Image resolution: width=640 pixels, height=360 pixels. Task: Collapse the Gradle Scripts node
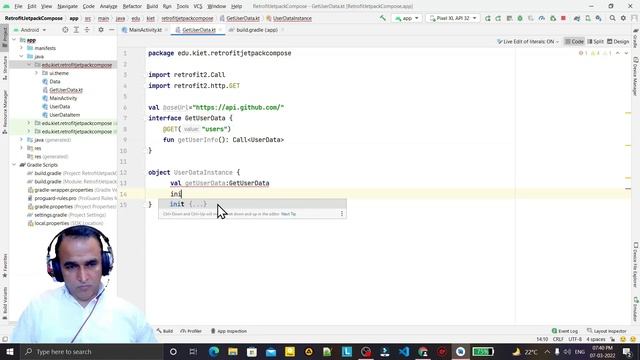coord(14,164)
